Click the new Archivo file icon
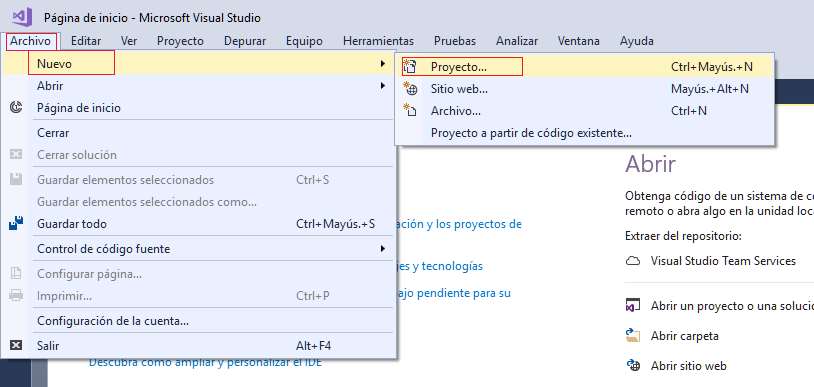 click(x=410, y=111)
